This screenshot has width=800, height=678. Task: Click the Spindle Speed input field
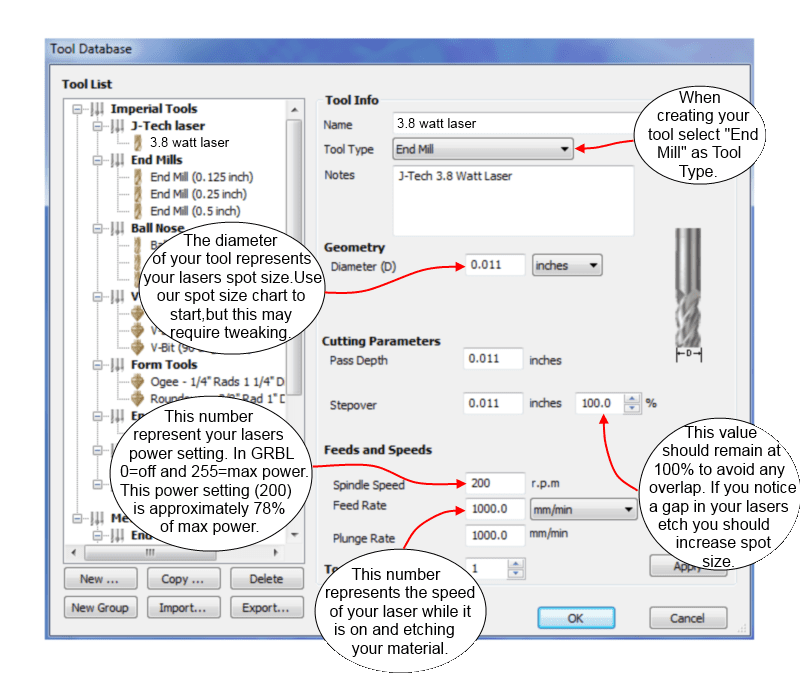494,483
